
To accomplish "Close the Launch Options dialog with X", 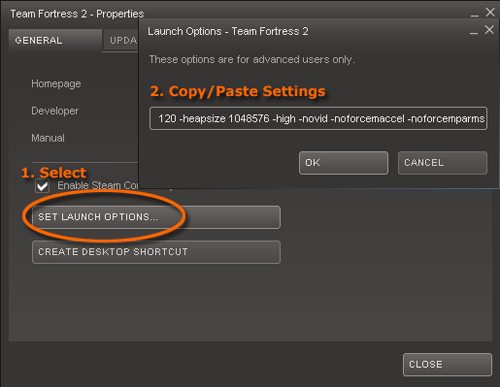I will tap(489, 30).
